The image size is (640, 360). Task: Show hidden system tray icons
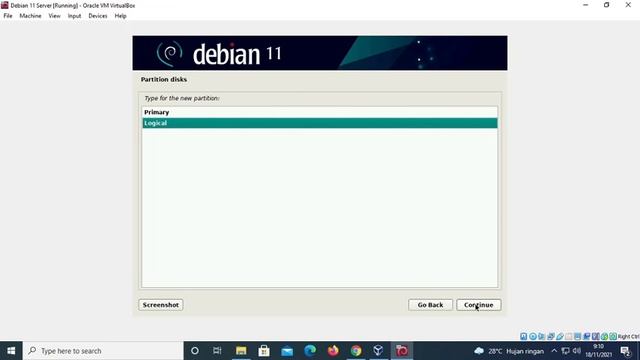pyautogui.click(x=554, y=351)
